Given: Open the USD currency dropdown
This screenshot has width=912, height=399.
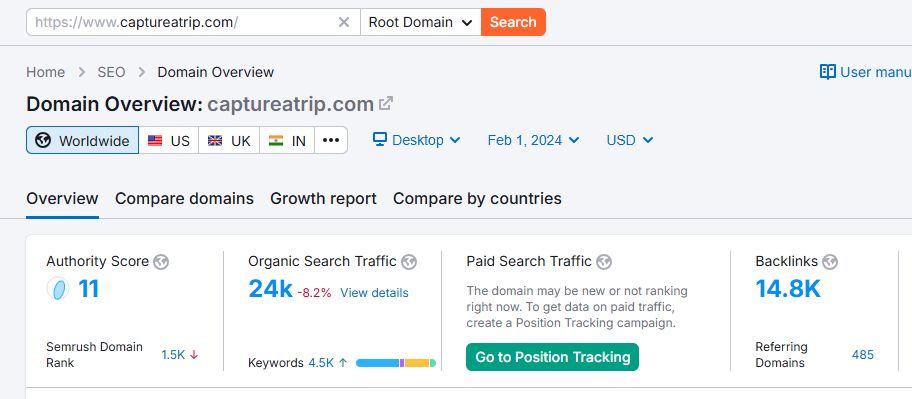Looking at the screenshot, I should coord(630,140).
